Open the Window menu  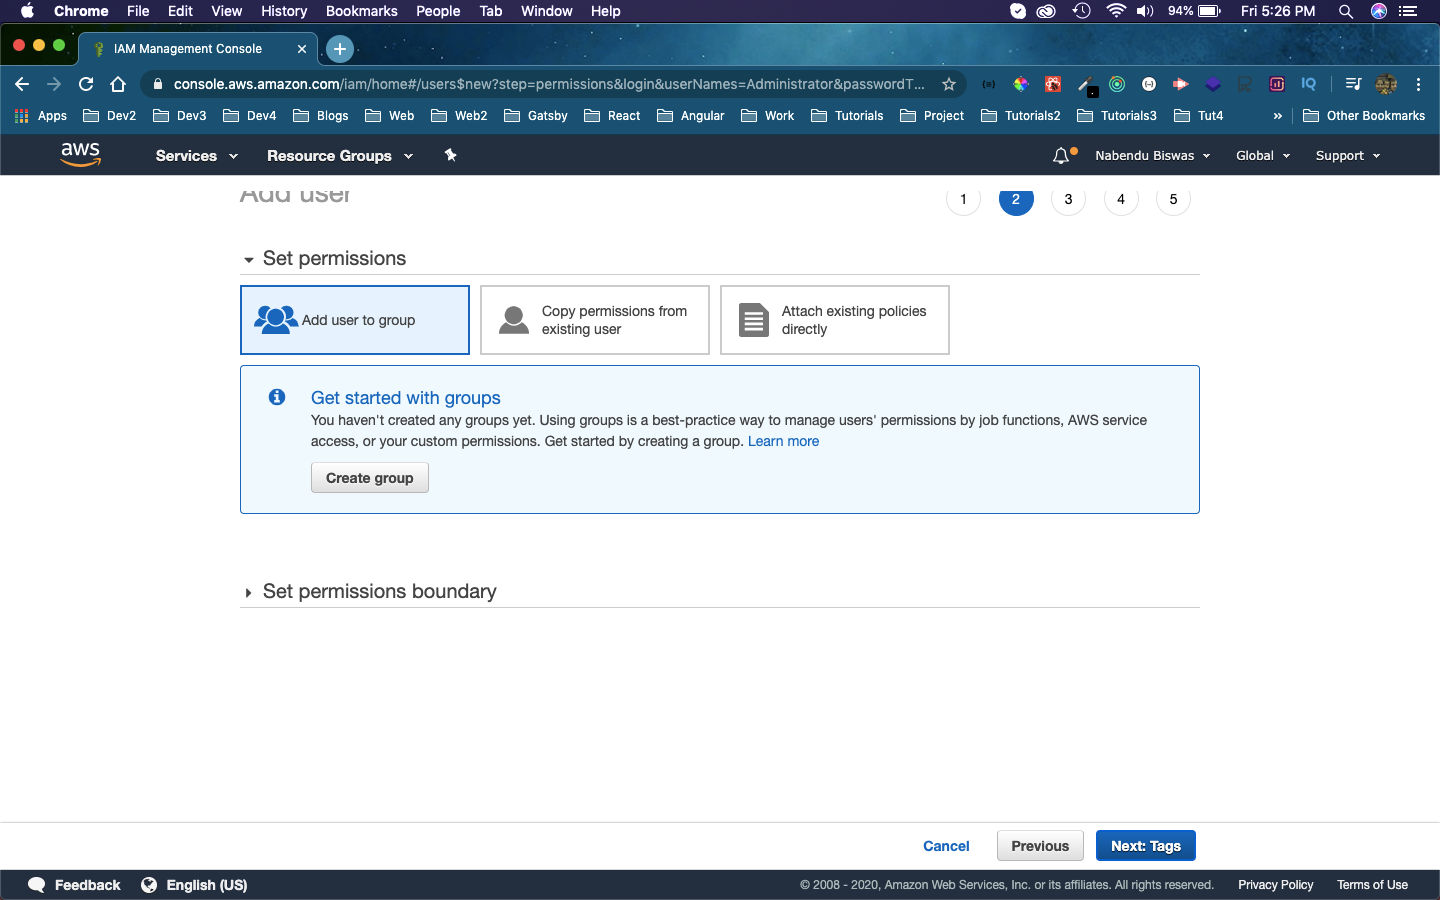point(547,11)
